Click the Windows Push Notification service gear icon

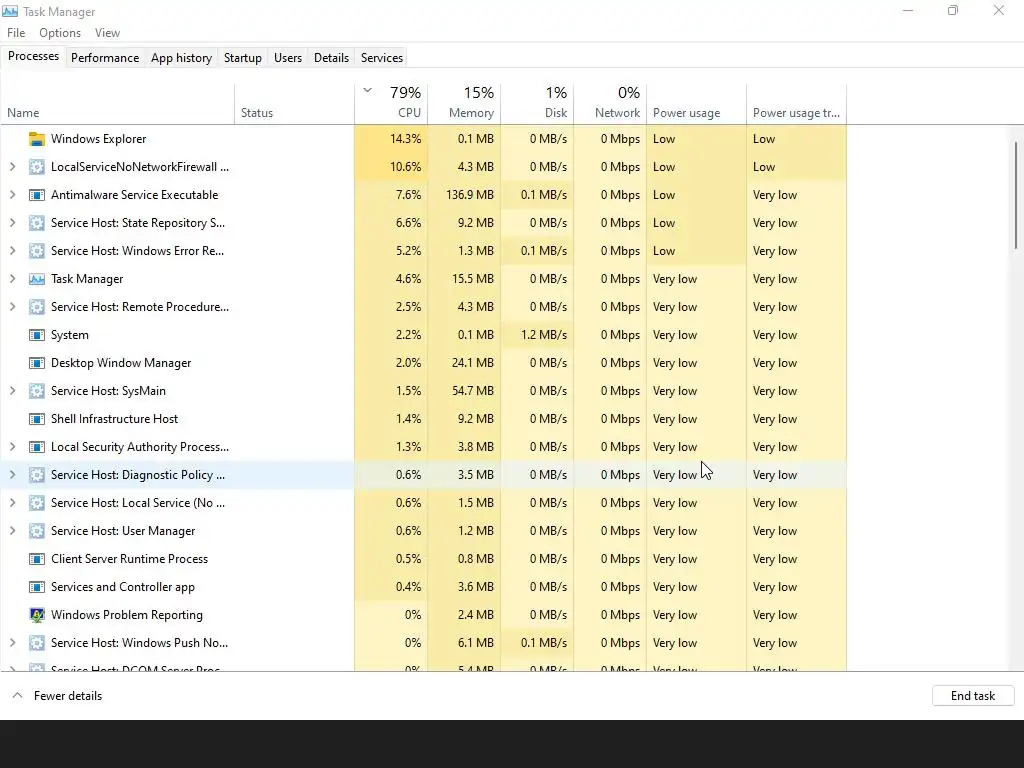(37, 643)
